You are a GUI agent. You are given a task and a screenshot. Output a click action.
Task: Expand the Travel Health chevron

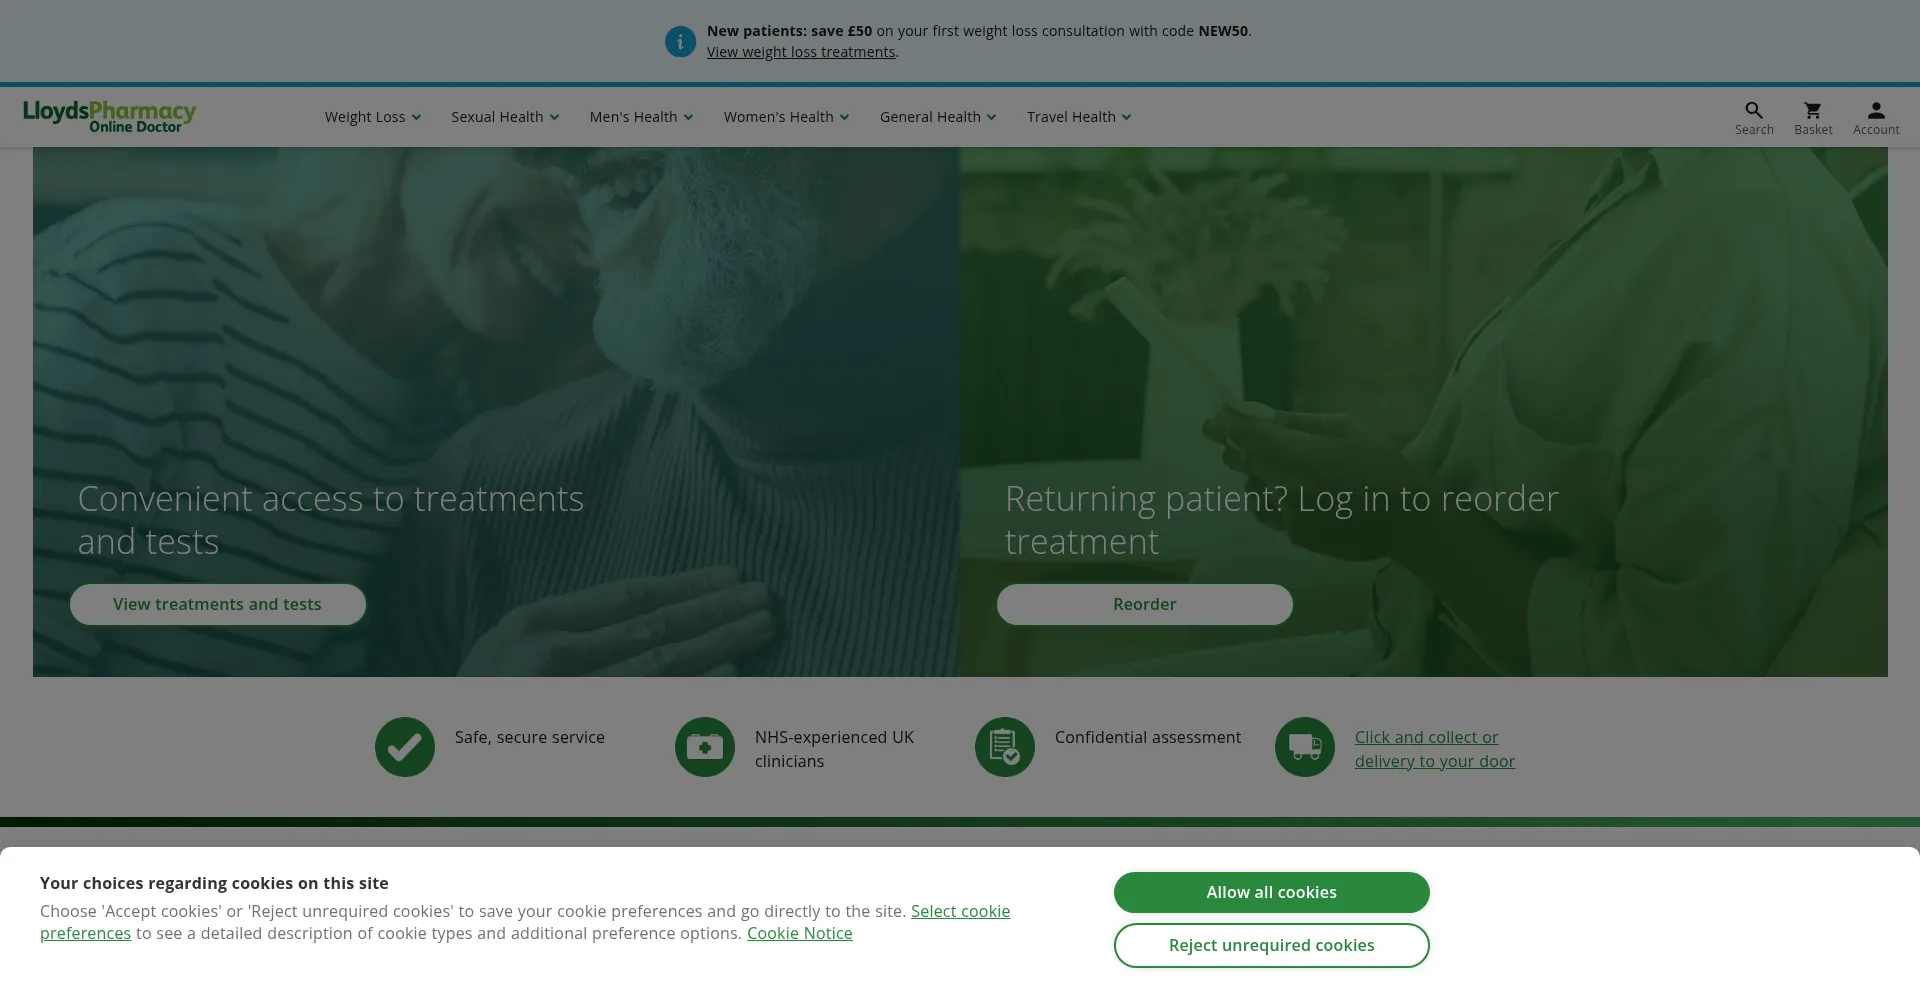1126,117
